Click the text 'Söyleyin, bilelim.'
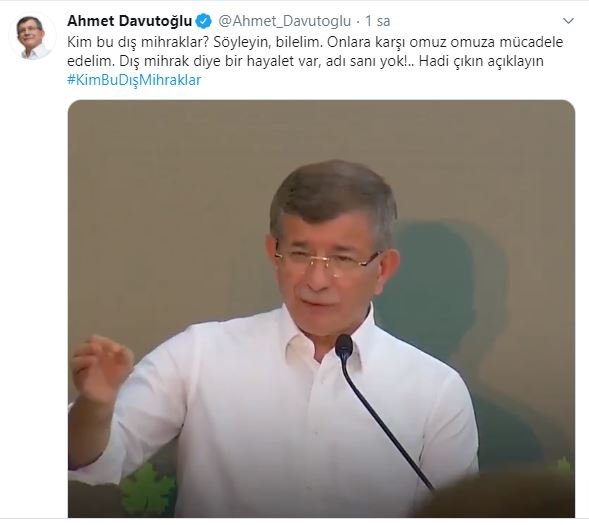 coord(268,42)
